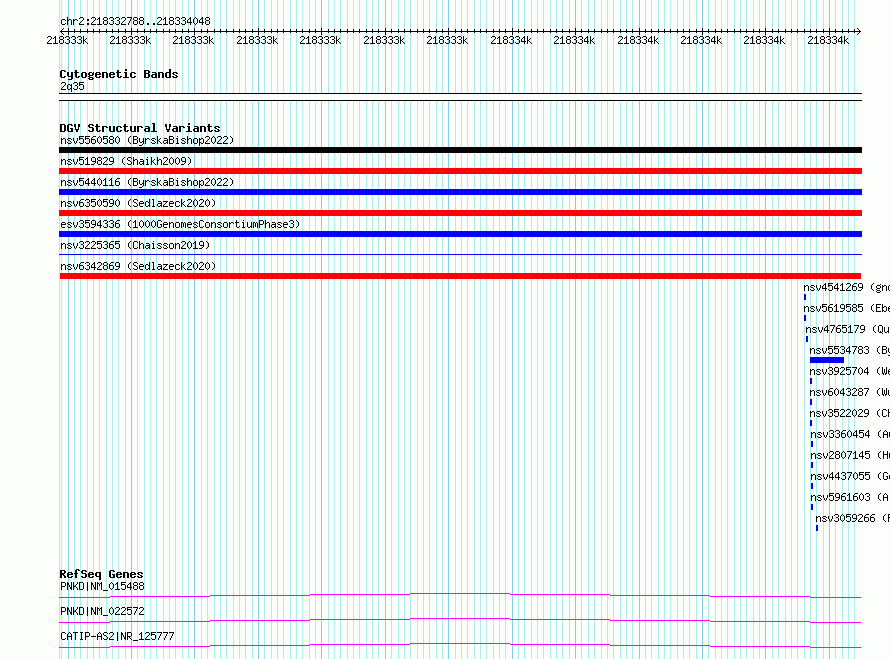Select the blue esv3594336 variant bar
The height and width of the screenshot is (659, 890).
460,234
